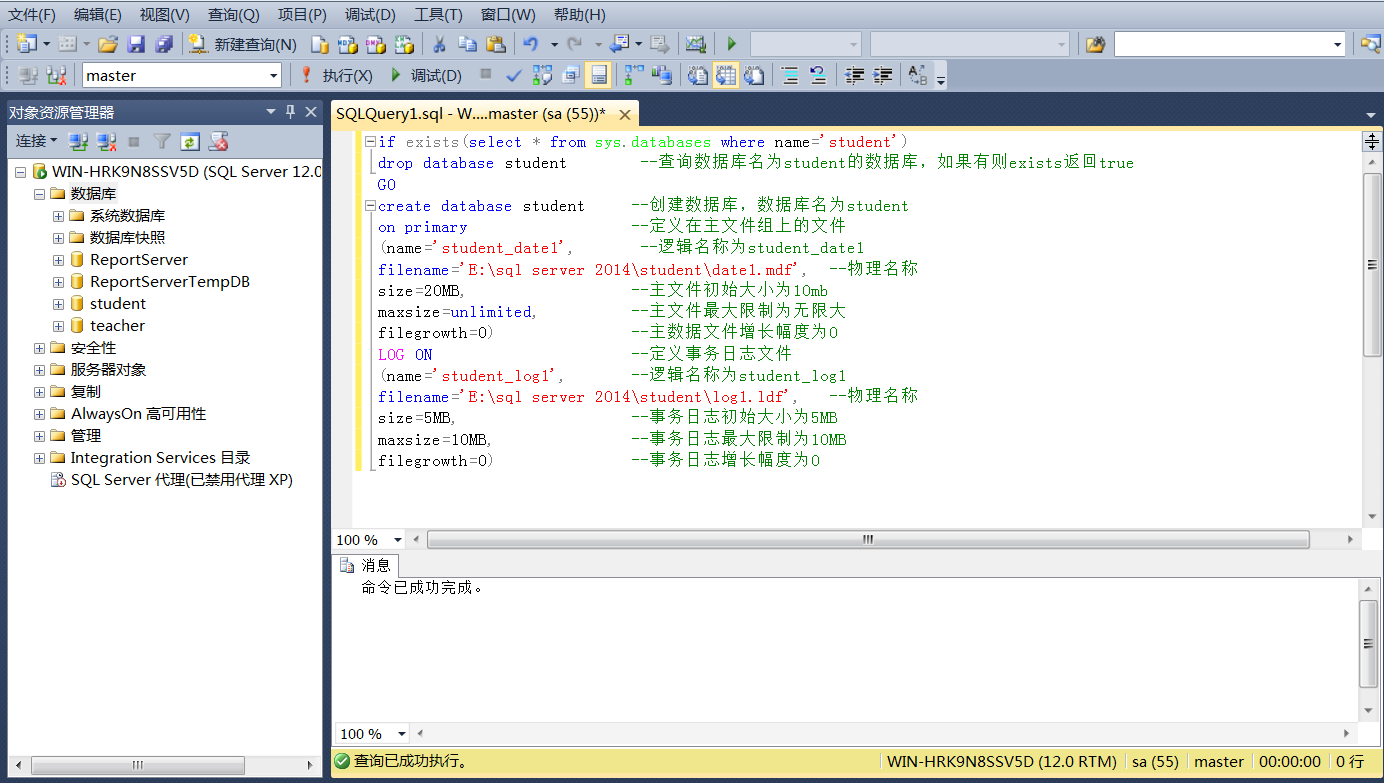Switch to the 消息 results tab
1384x783 pixels.
coord(367,565)
